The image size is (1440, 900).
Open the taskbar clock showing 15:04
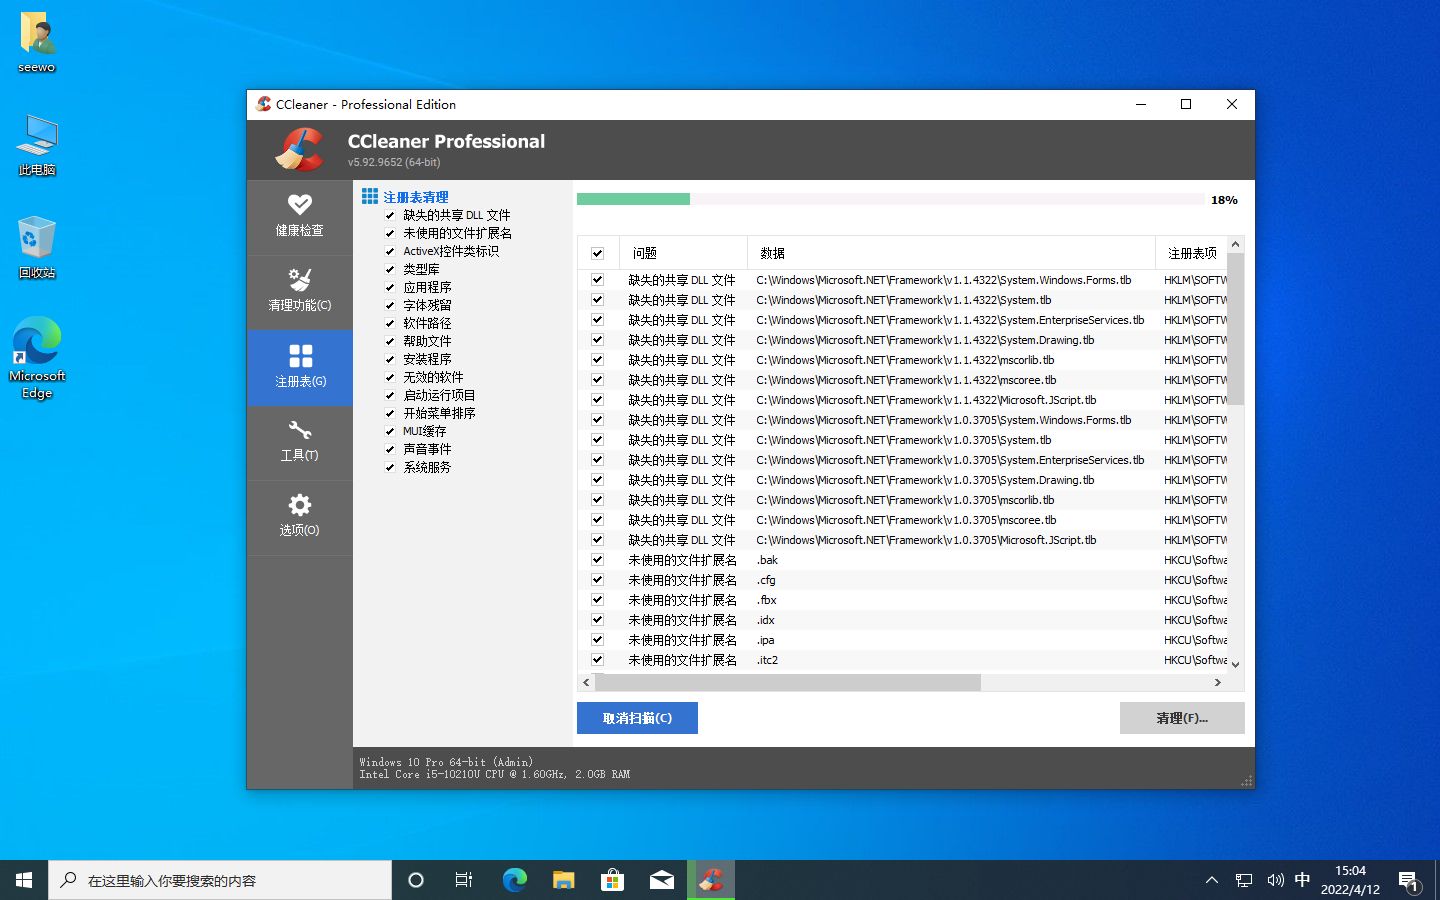tap(1350, 880)
